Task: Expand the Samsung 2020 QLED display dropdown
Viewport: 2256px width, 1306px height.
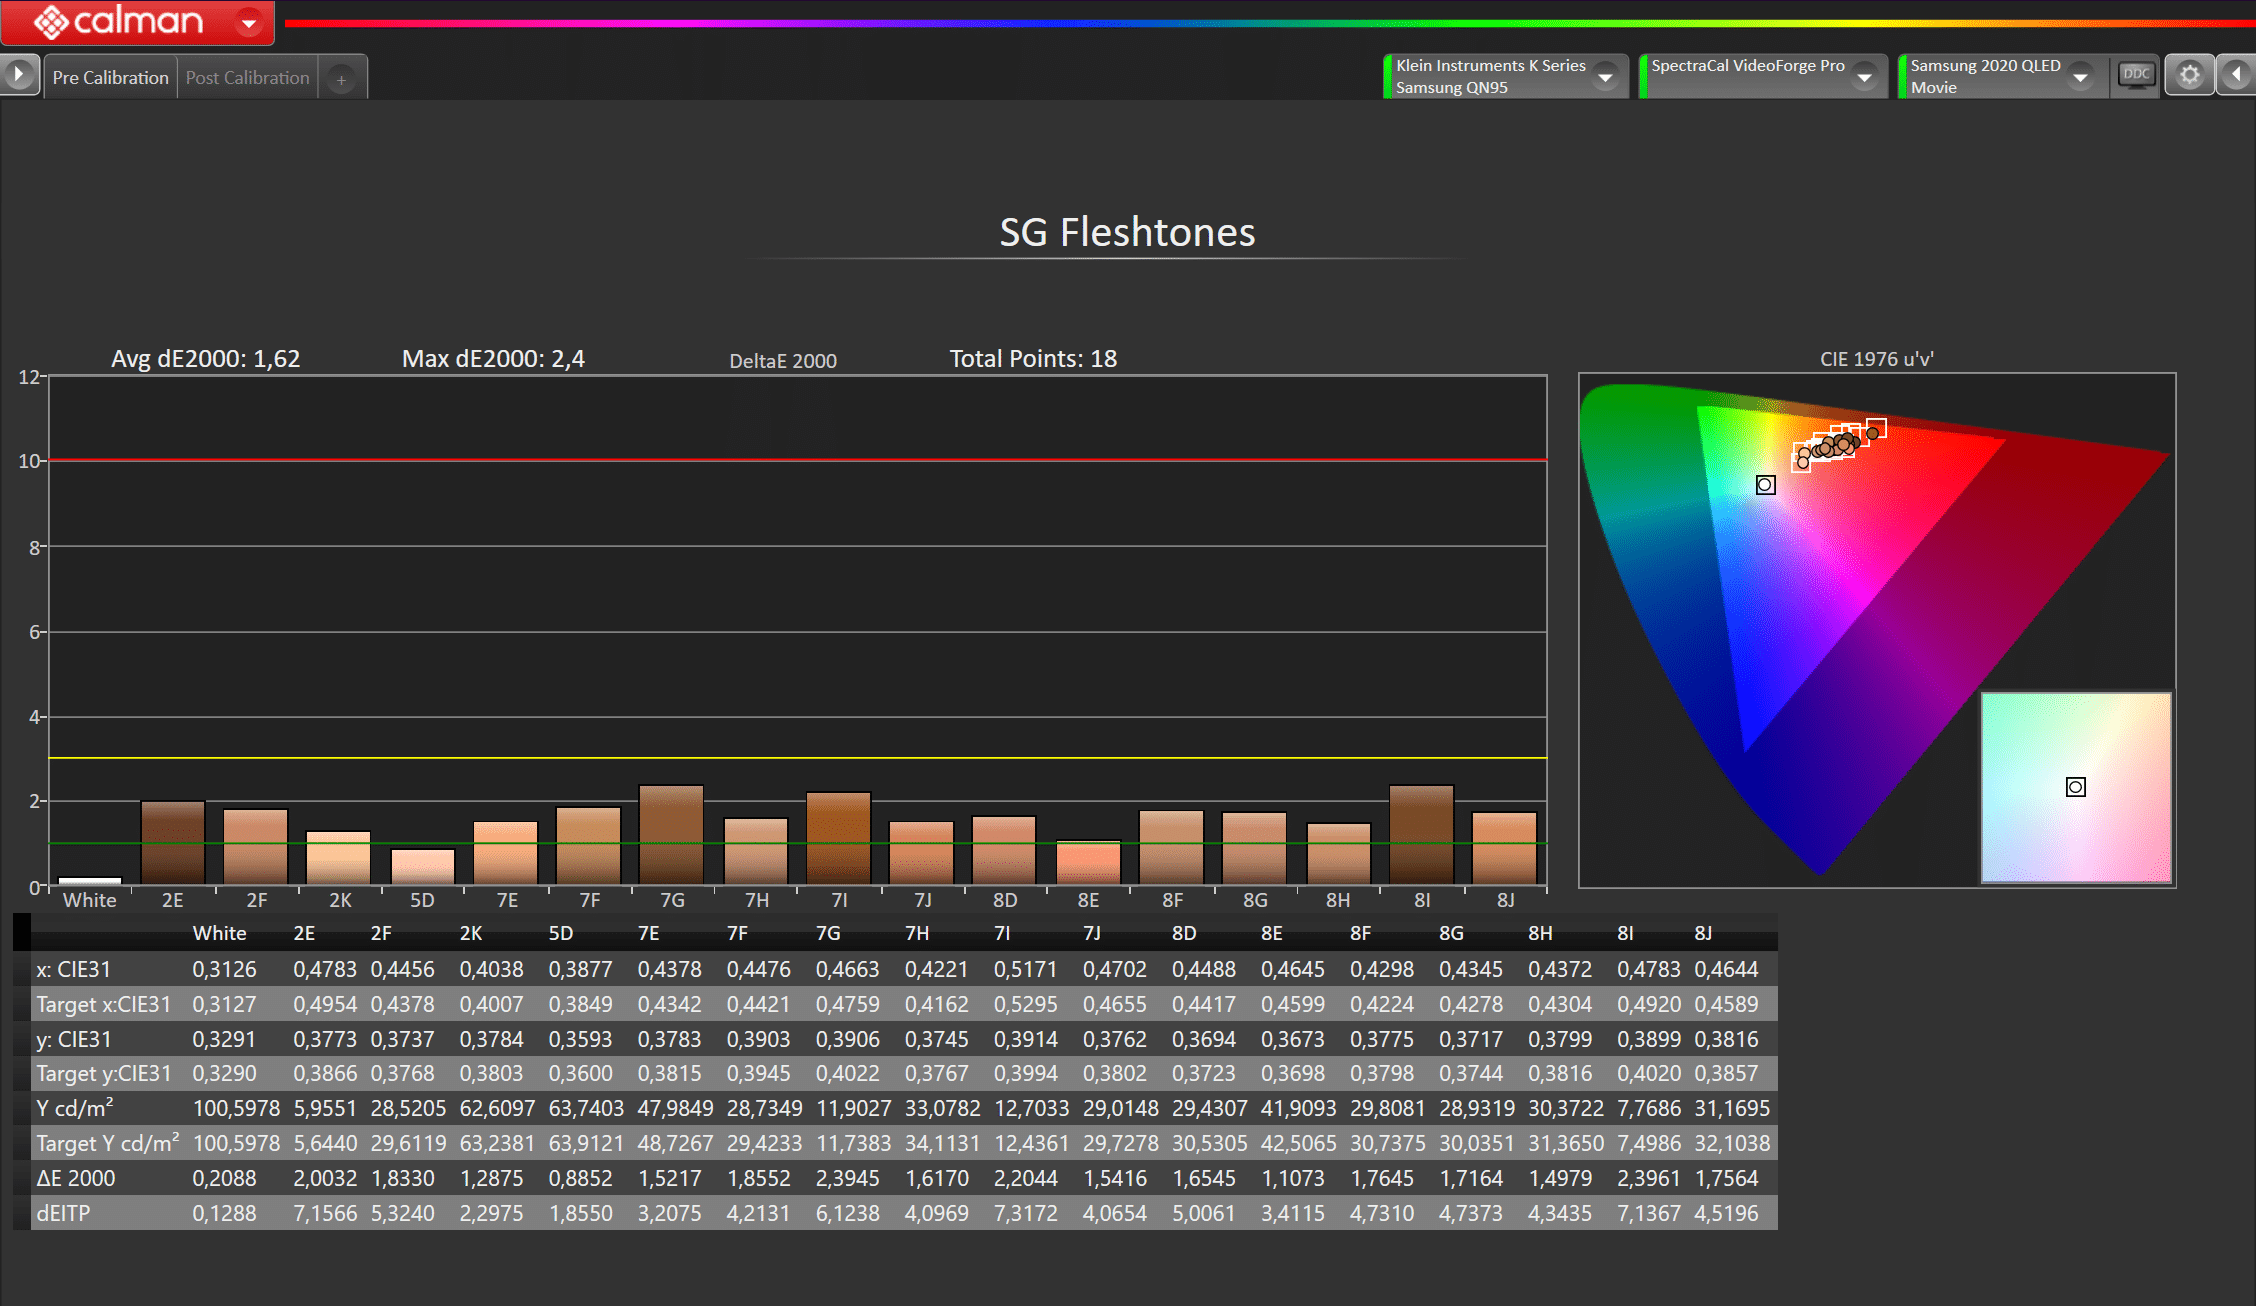Action: (2080, 77)
